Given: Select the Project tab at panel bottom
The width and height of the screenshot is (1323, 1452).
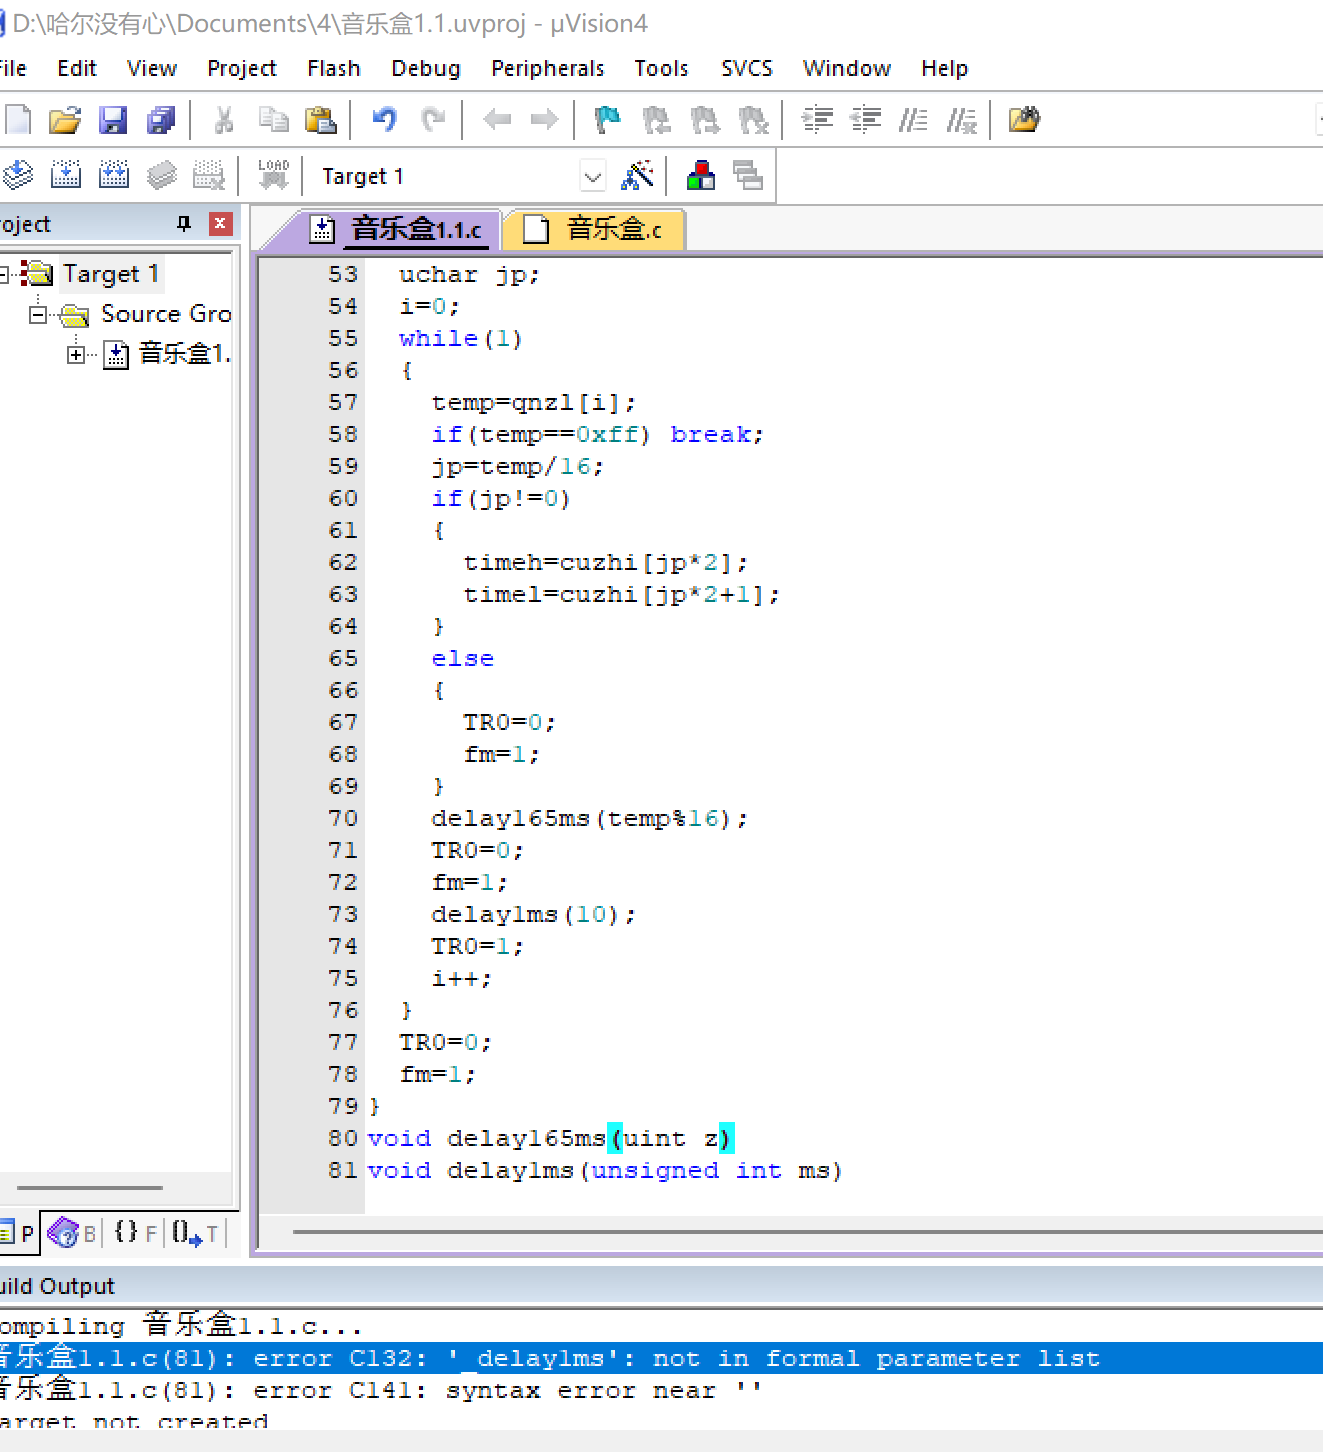Looking at the screenshot, I should [19, 1233].
